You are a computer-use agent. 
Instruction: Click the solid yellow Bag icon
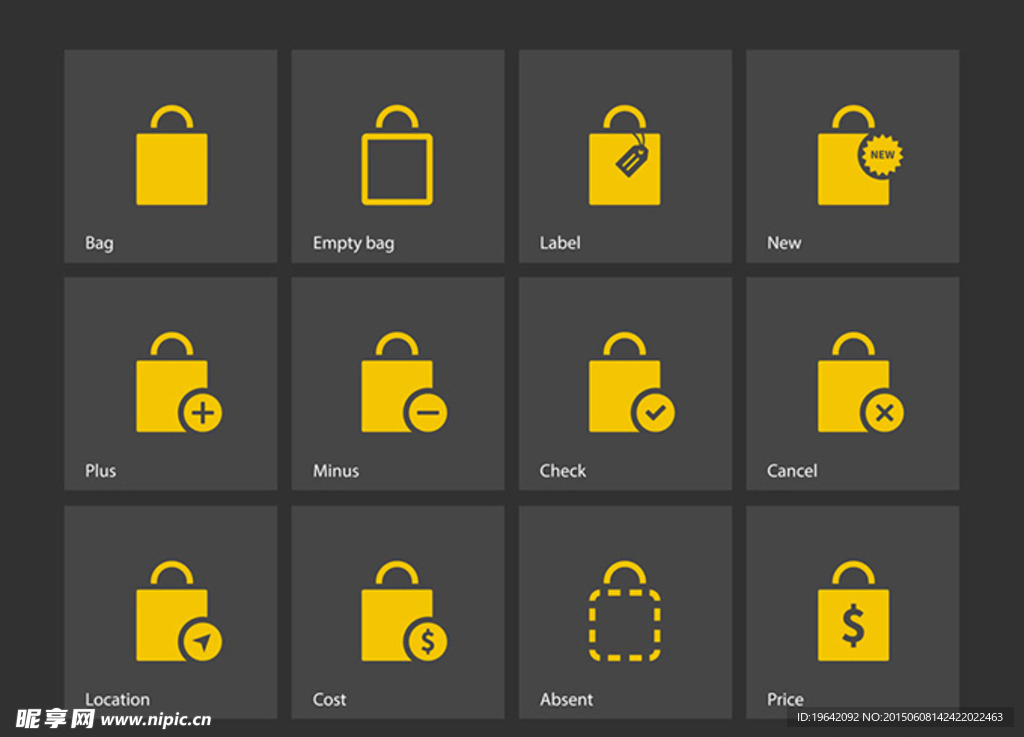172,155
